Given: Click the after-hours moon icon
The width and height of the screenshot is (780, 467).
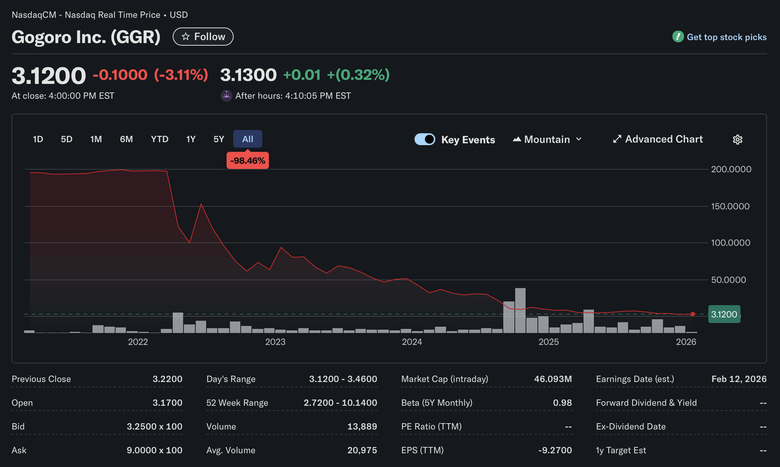Looking at the screenshot, I should coord(226,95).
